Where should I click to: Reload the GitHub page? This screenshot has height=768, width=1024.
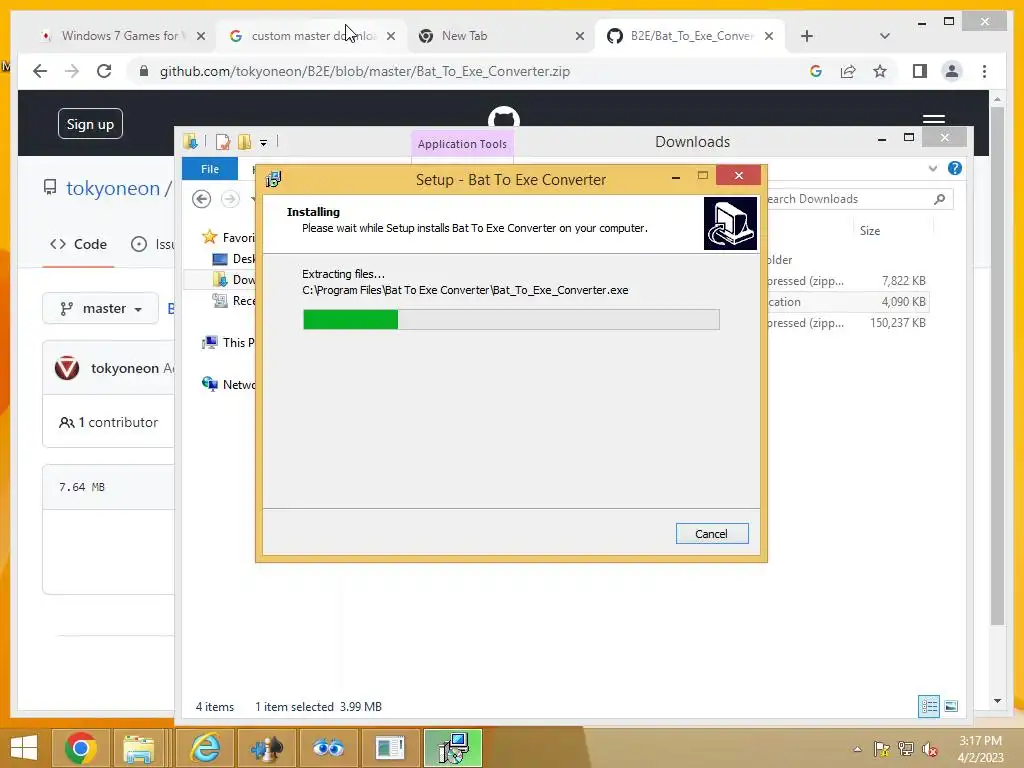click(104, 71)
